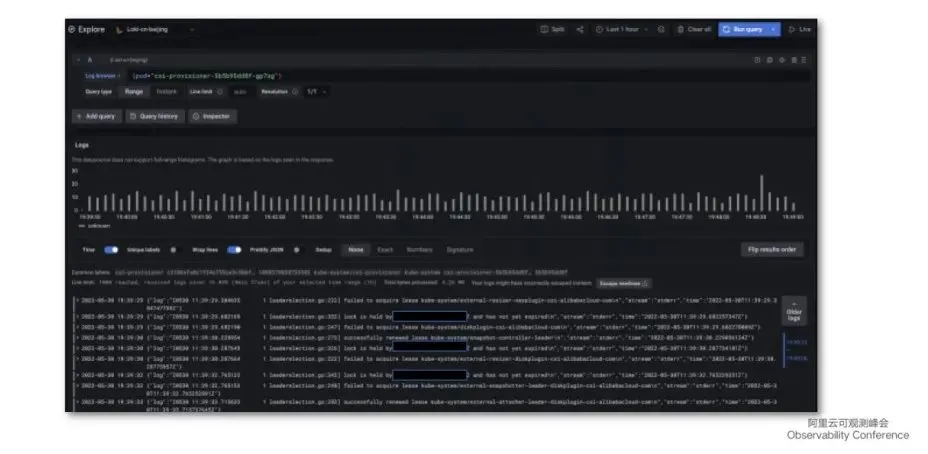The image size is (928, 454).
Task: Click the share shortened link icon
Action: coord(579,29)
